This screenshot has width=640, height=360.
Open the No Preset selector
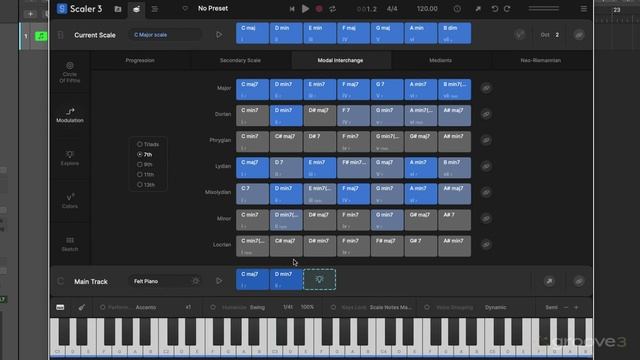[213, 9]
